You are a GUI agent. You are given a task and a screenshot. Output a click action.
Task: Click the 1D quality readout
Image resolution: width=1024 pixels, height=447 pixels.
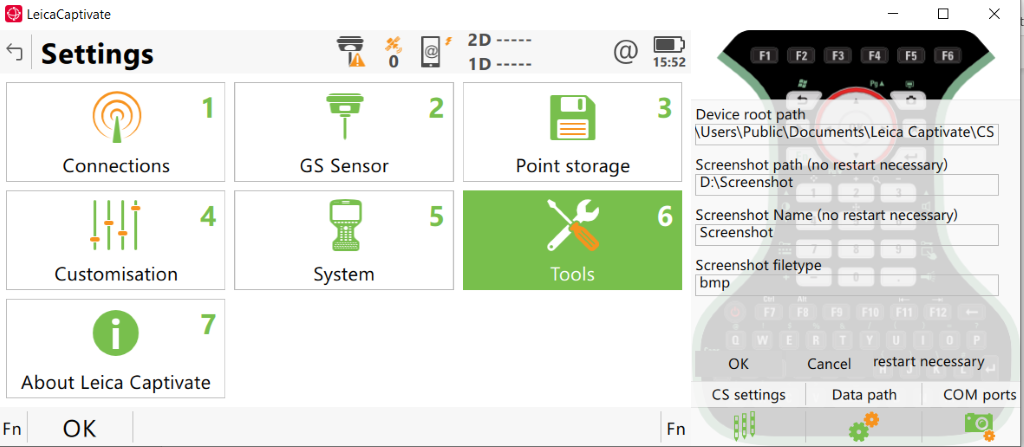[x=500, y=63]
